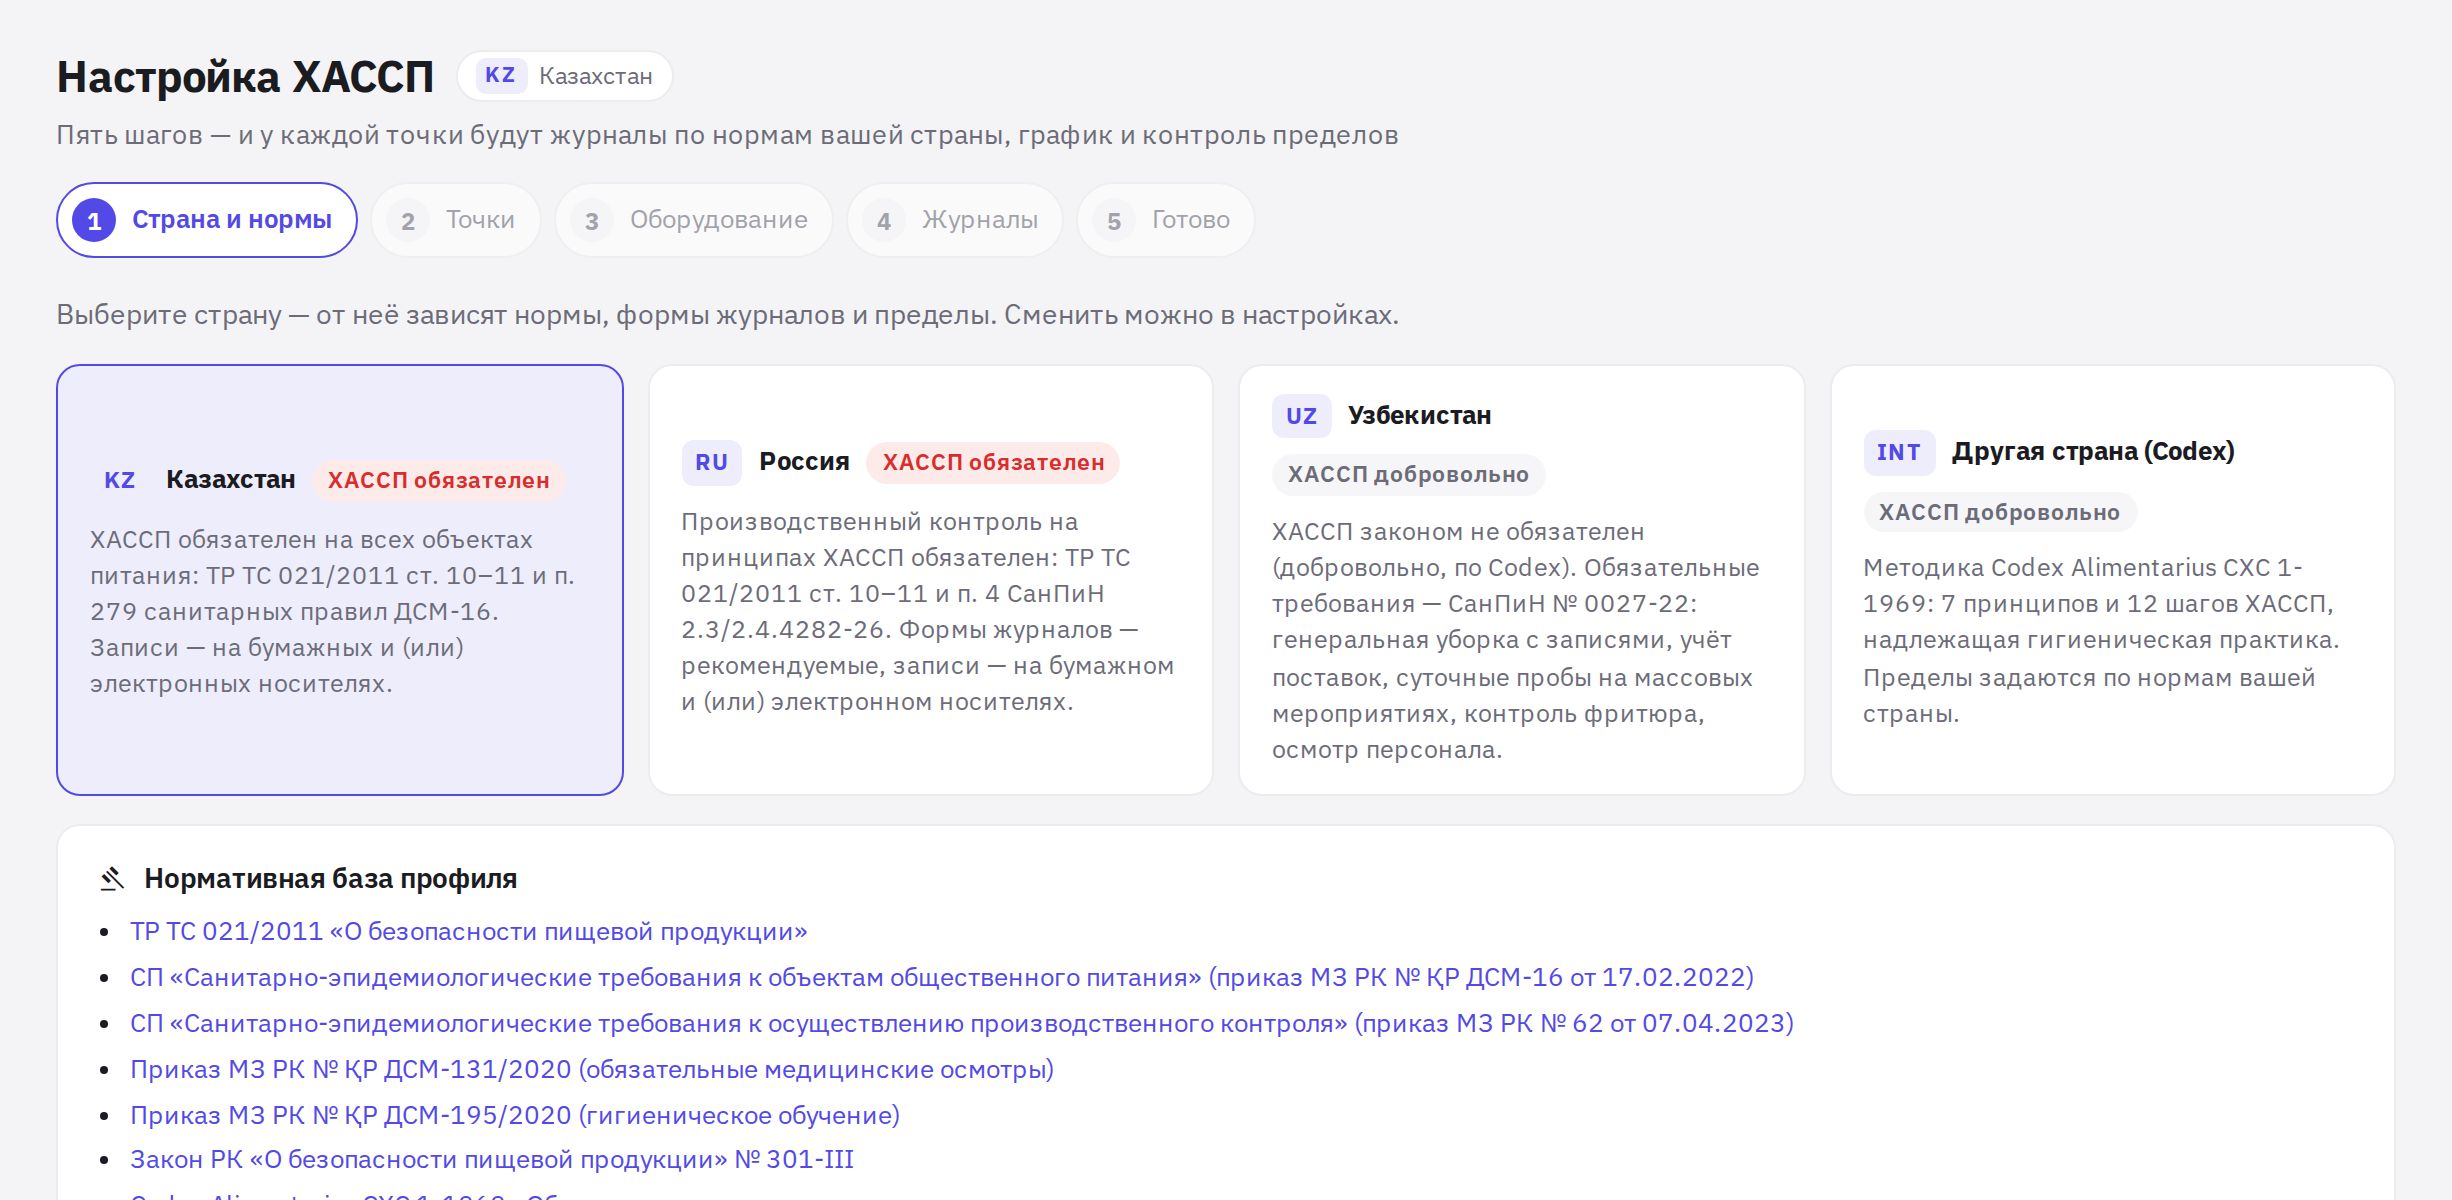Image resolution: width=2452 pixels, height=1200 pixels.
Task: Click ХАССП добровольно badge on Узбекистан card
Action: tap(1408, 474)
